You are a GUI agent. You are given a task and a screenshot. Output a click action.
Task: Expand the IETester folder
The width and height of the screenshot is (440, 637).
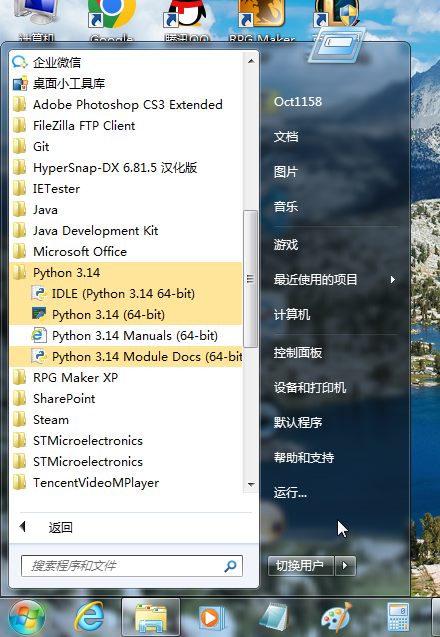(126, 188)
